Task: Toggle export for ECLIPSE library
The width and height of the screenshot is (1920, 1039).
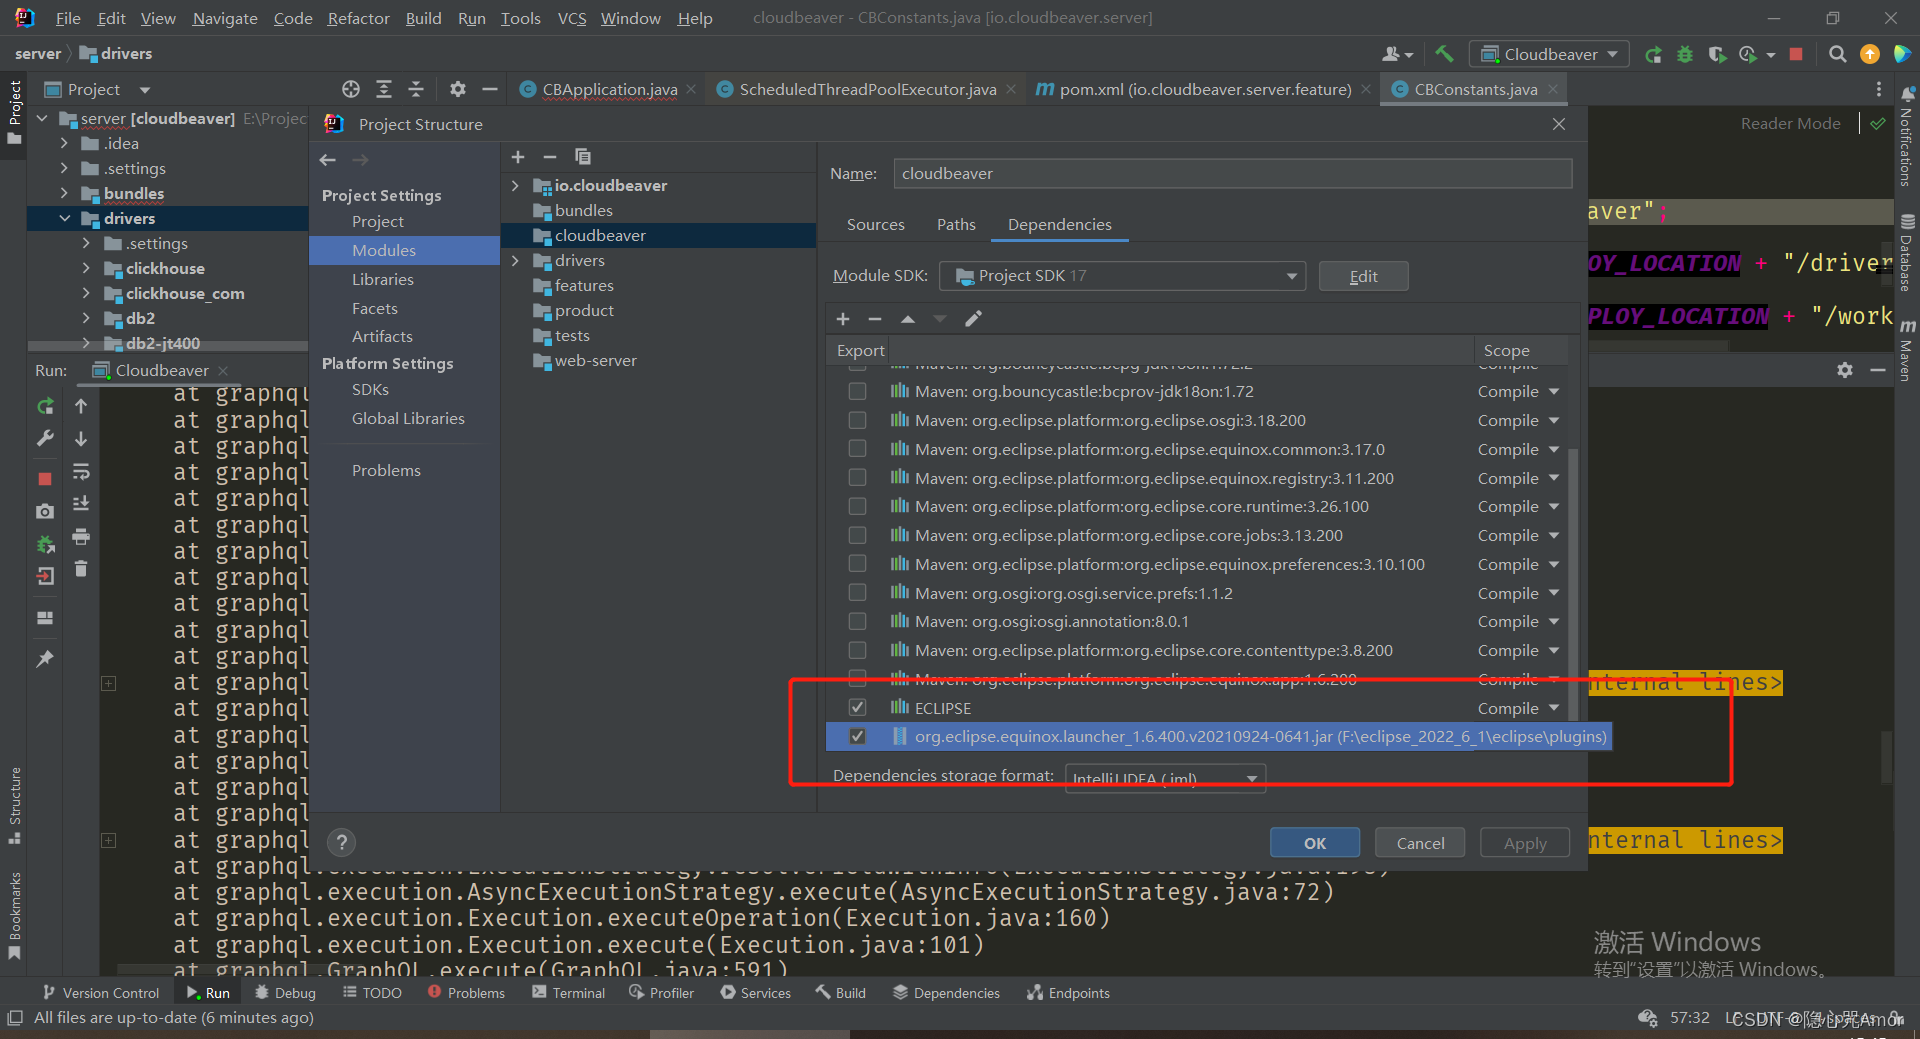Action: [857, 708]
